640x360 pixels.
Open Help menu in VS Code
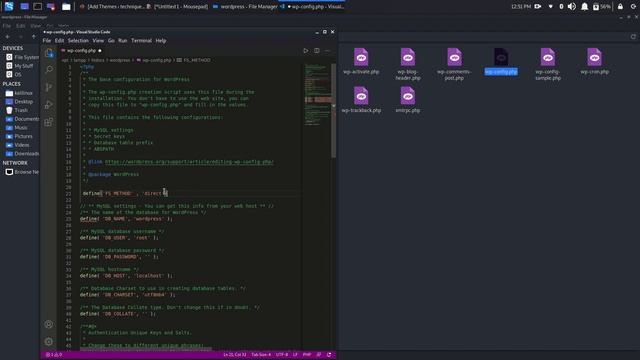click(x=161, y=41)
